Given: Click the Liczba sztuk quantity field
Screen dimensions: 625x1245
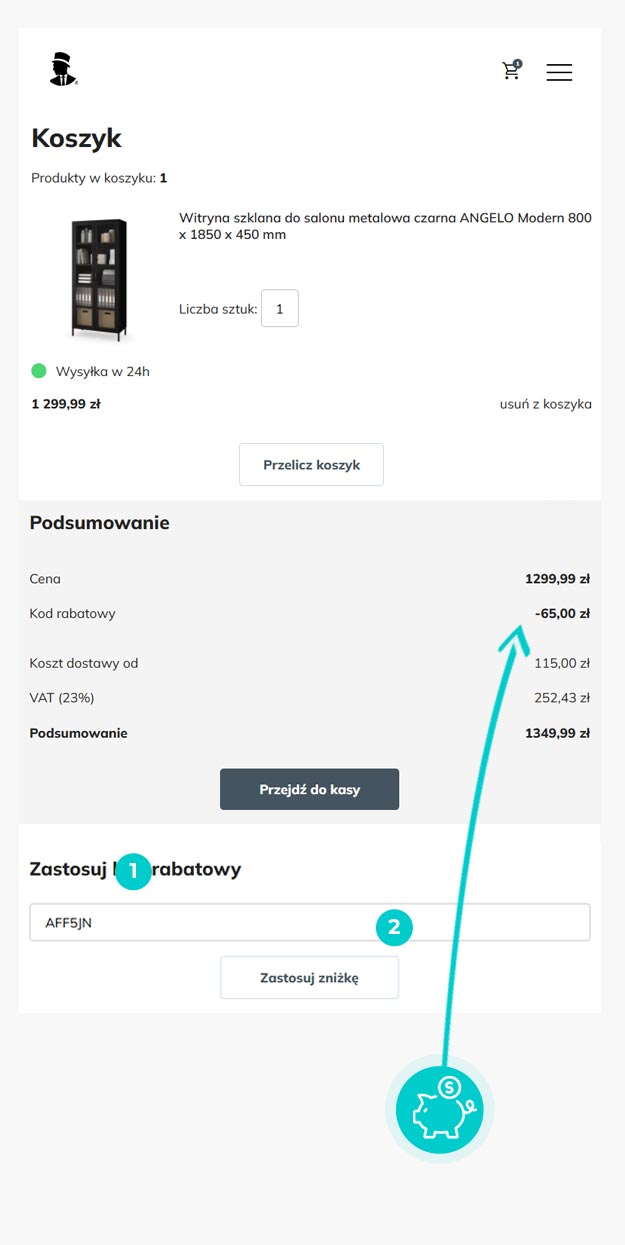Looking at the screenshot, I should (280, 309).
